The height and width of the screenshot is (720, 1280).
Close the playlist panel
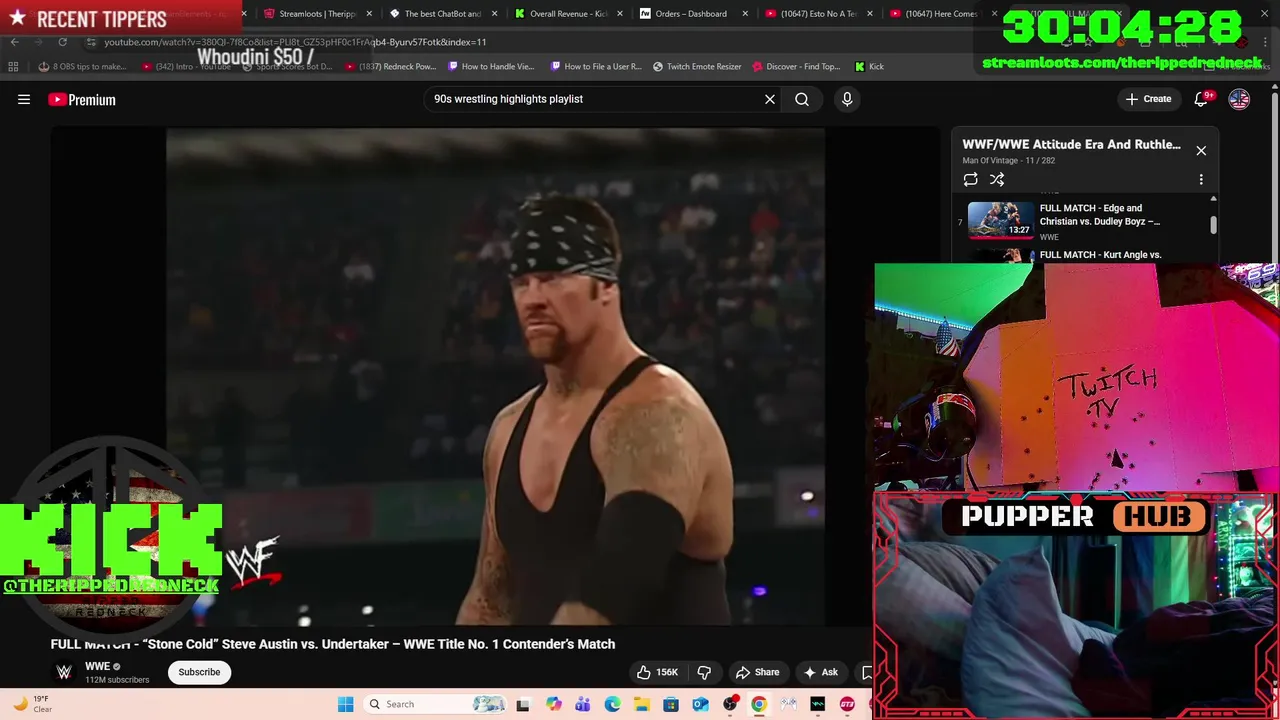(1201, 151)
